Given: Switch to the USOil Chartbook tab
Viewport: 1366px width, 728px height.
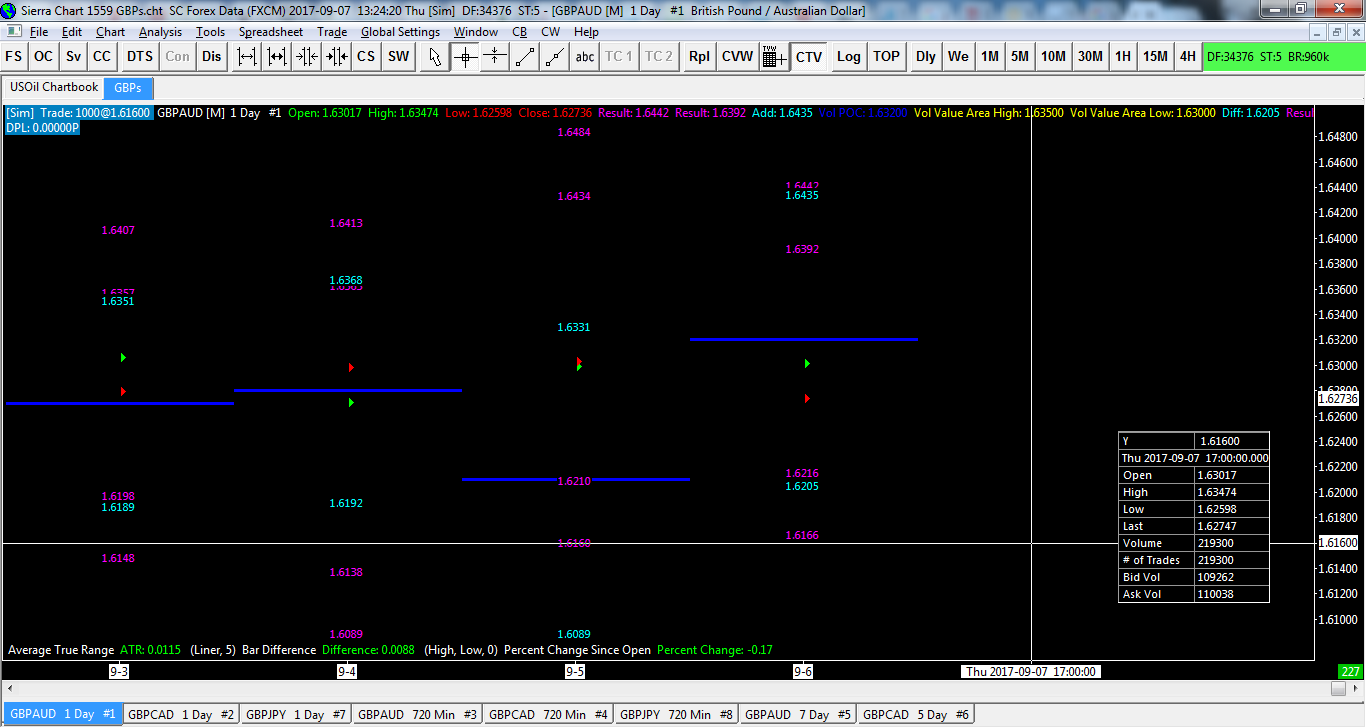Looking at the screenshot, I should pos(55,87).
